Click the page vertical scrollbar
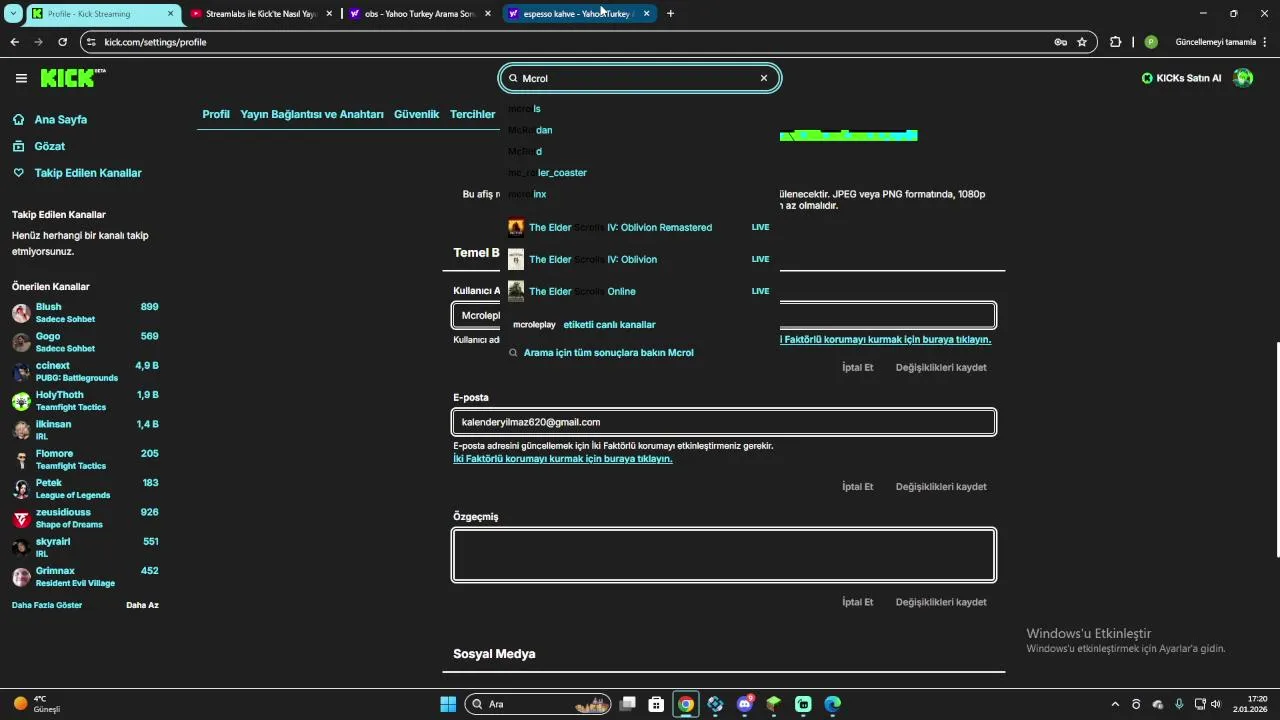Image resolution: width=1280 pixels, height=720 pixels. 1277,450
